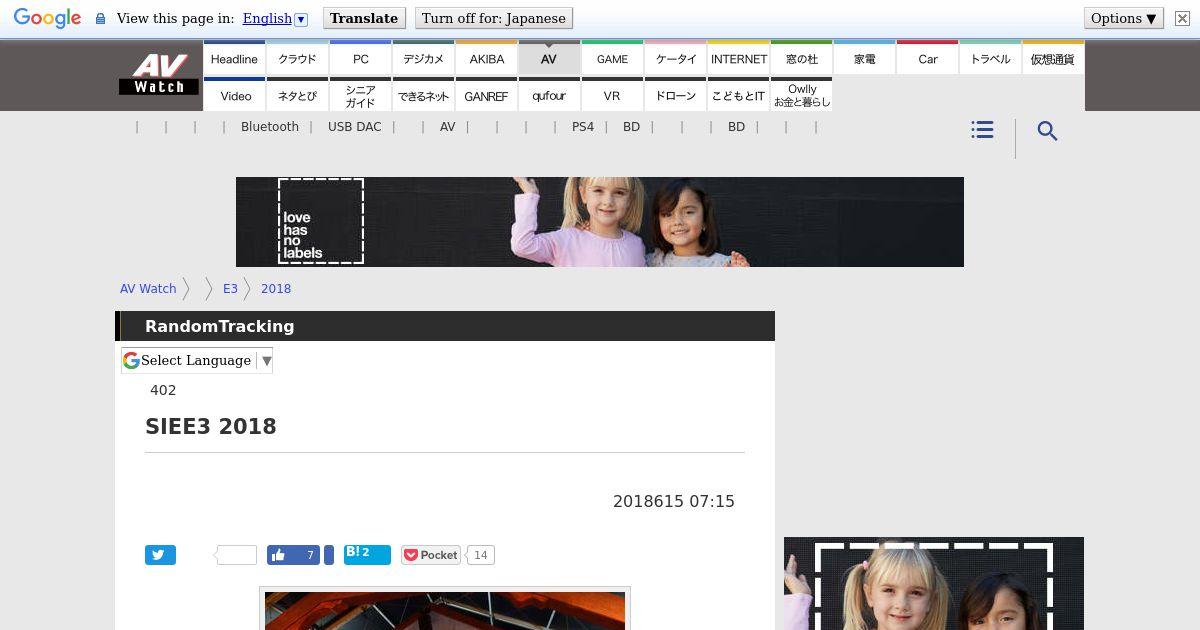Open the 家電 tab

(864, 59)
